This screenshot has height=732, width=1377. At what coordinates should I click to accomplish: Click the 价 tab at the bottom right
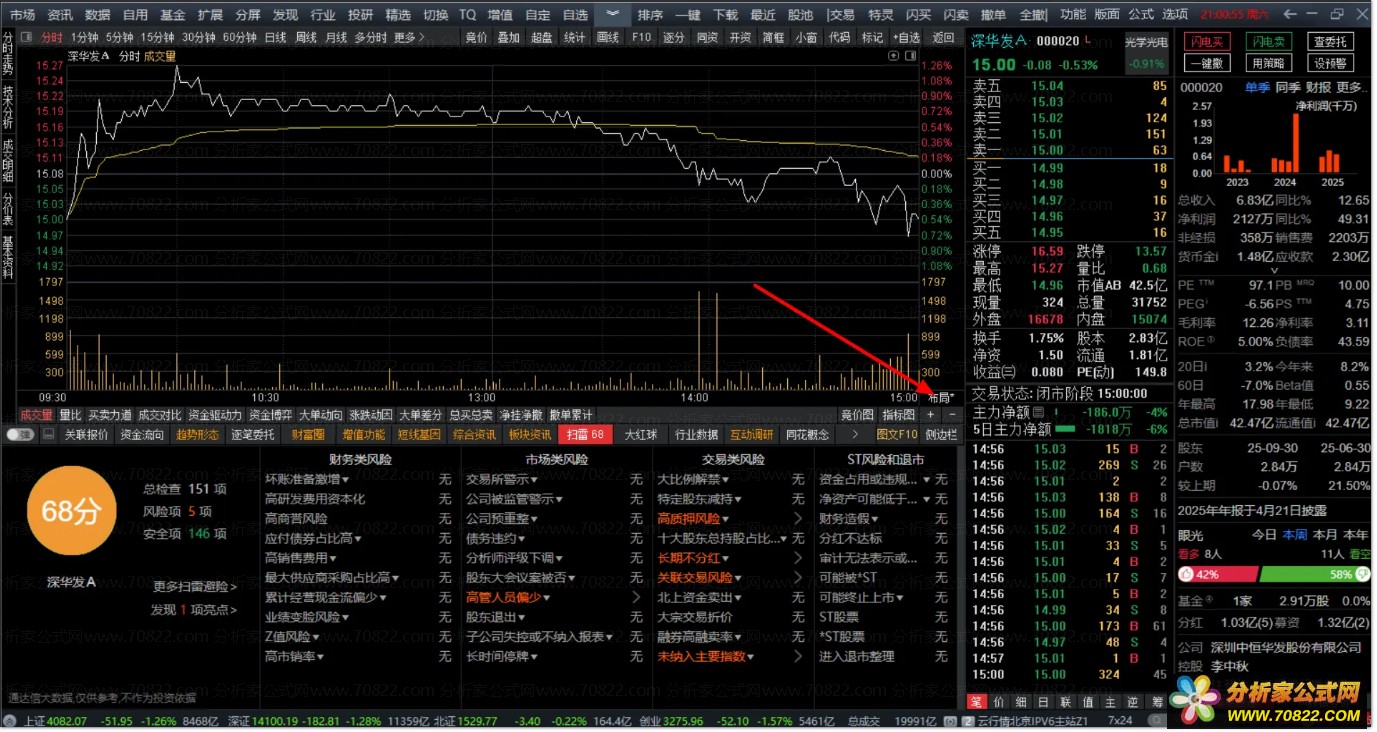998,701
